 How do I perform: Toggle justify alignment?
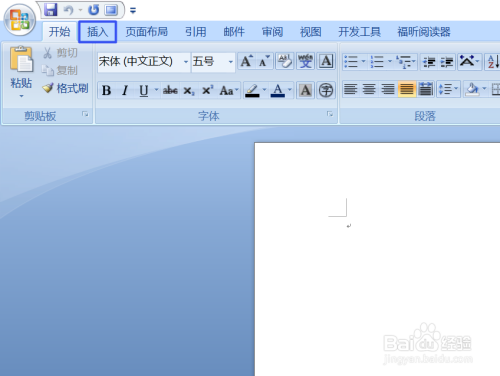[407, 89]
